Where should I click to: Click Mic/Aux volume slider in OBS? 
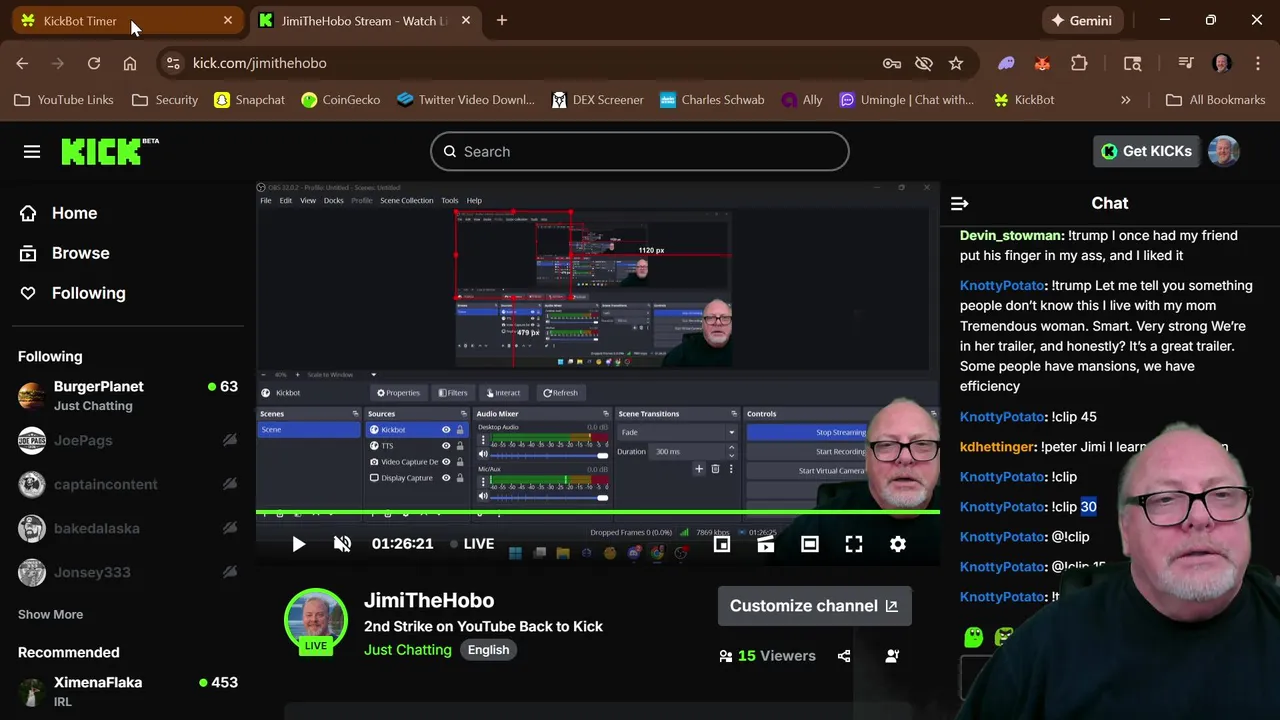click(x=548, y=496)
